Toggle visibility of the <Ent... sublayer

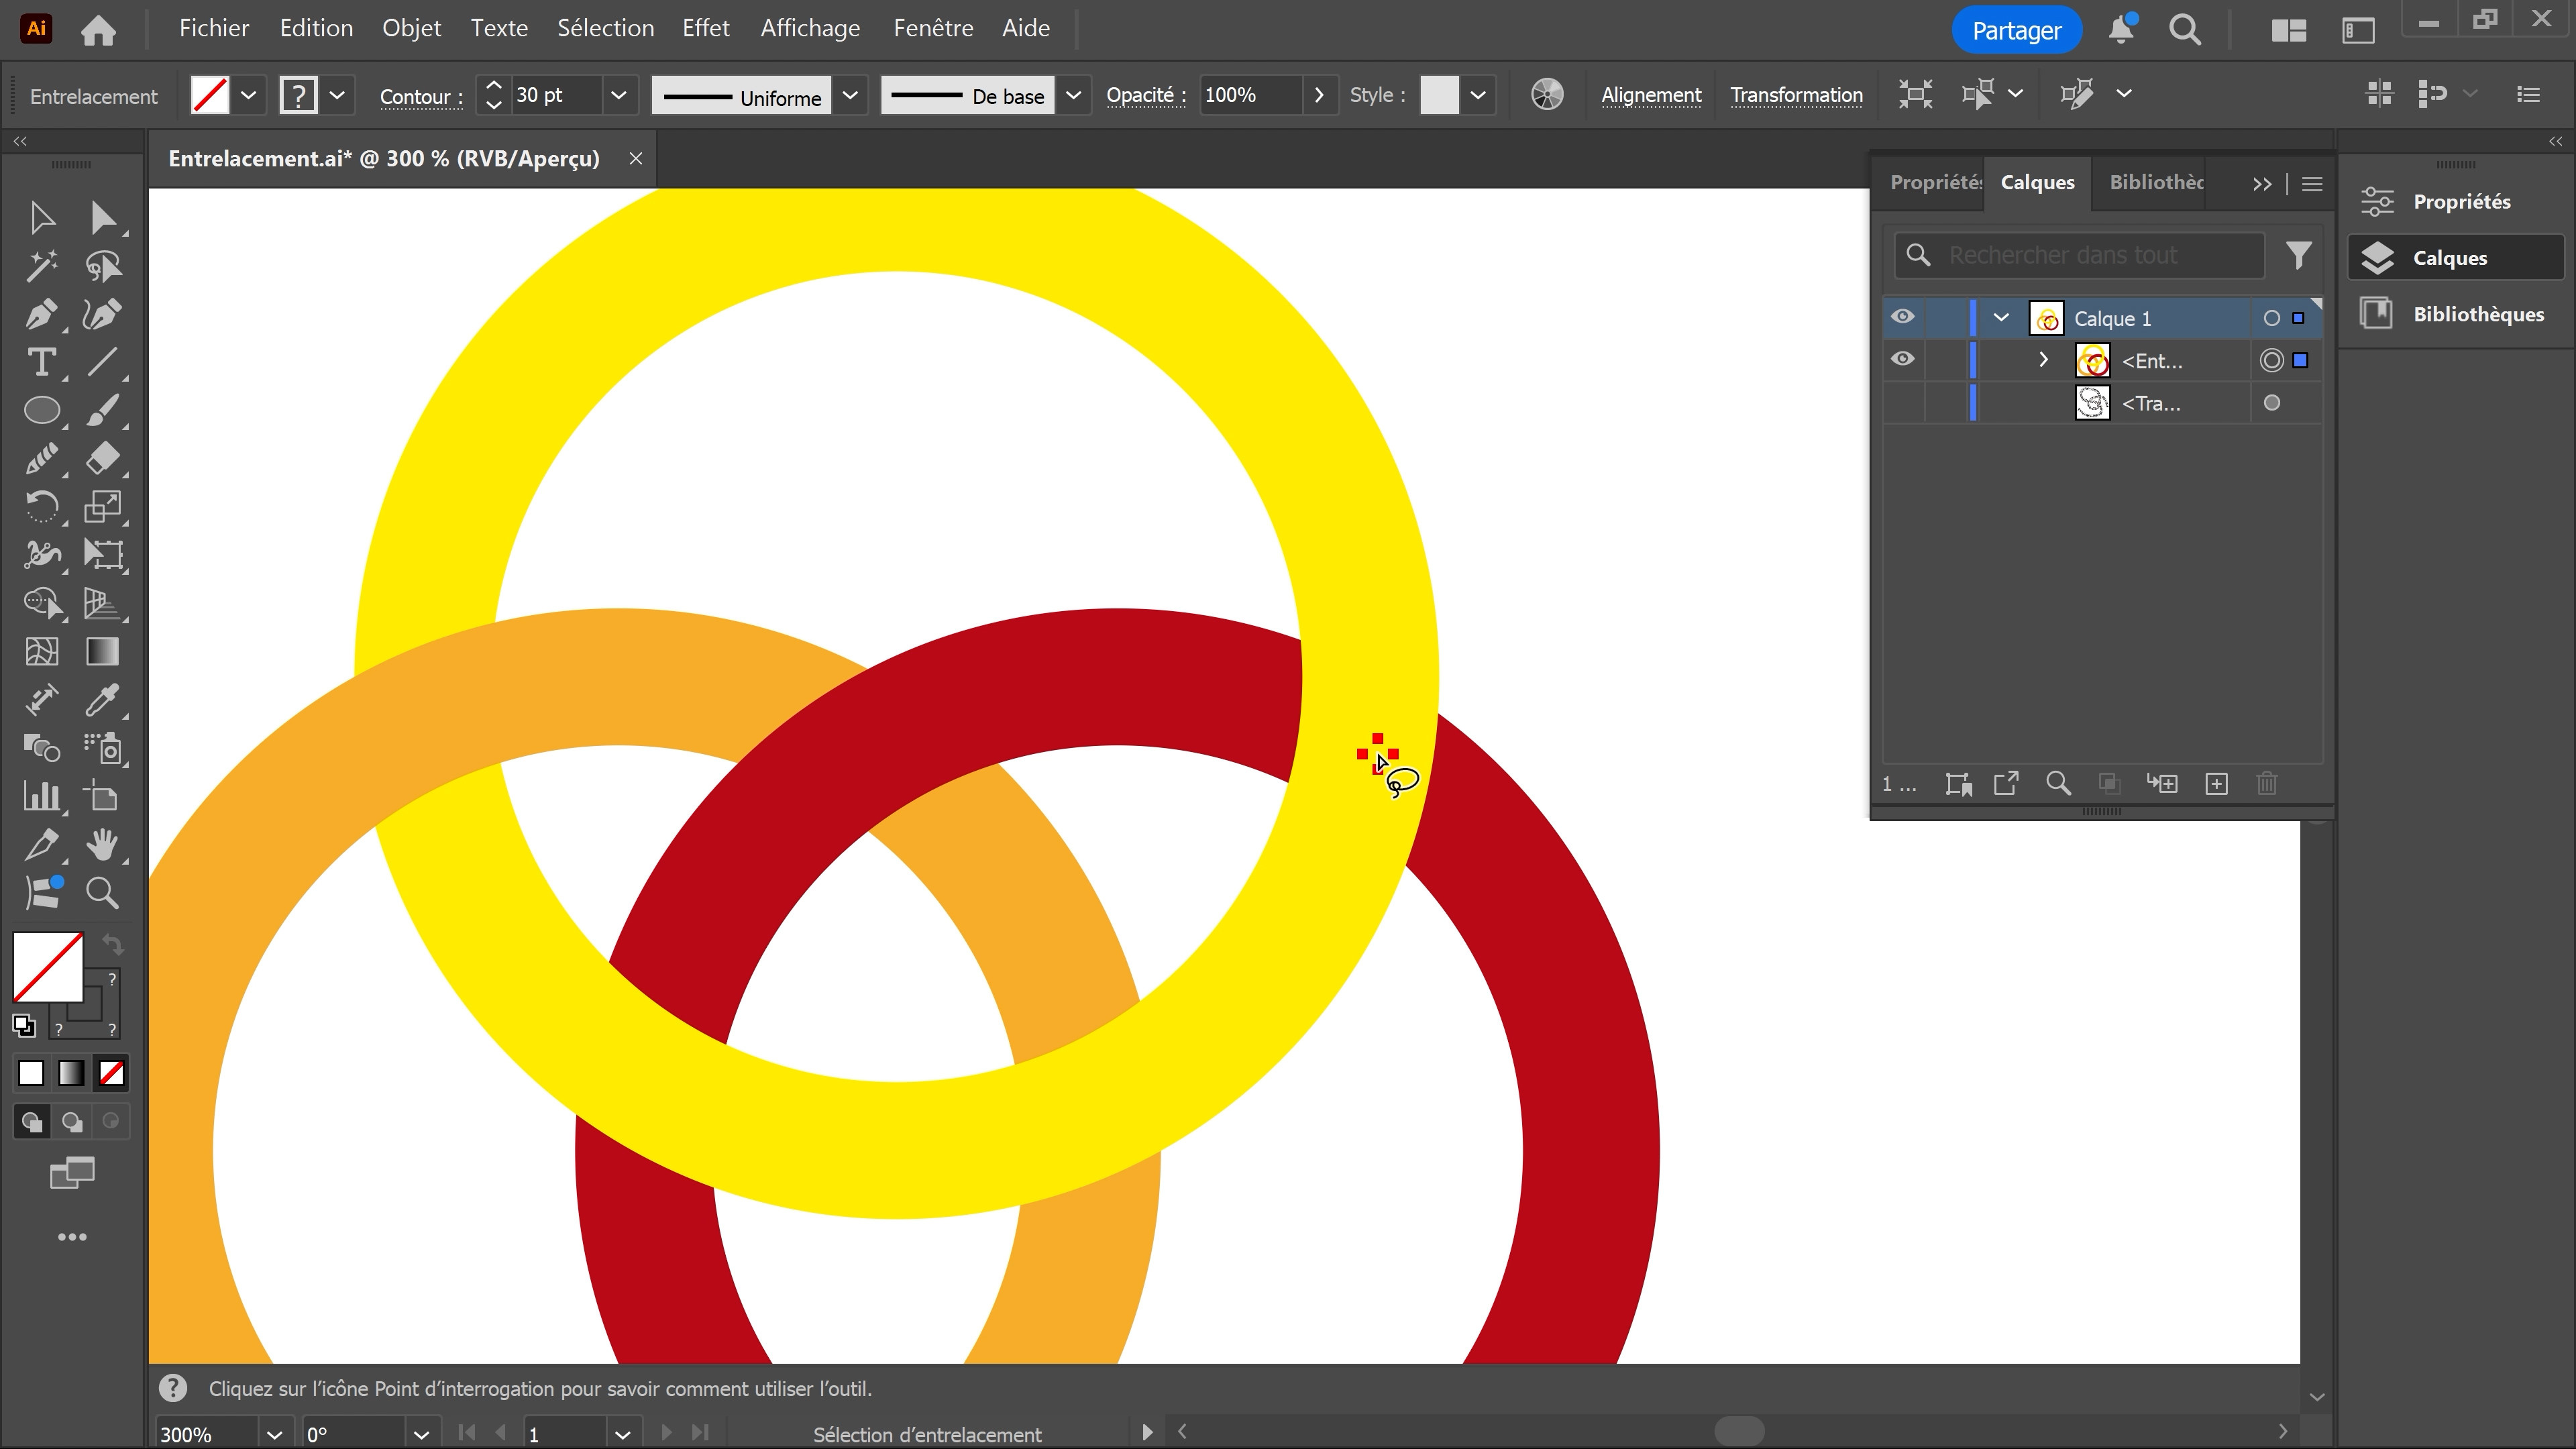pyautogui.click(x=1903, y=359)
